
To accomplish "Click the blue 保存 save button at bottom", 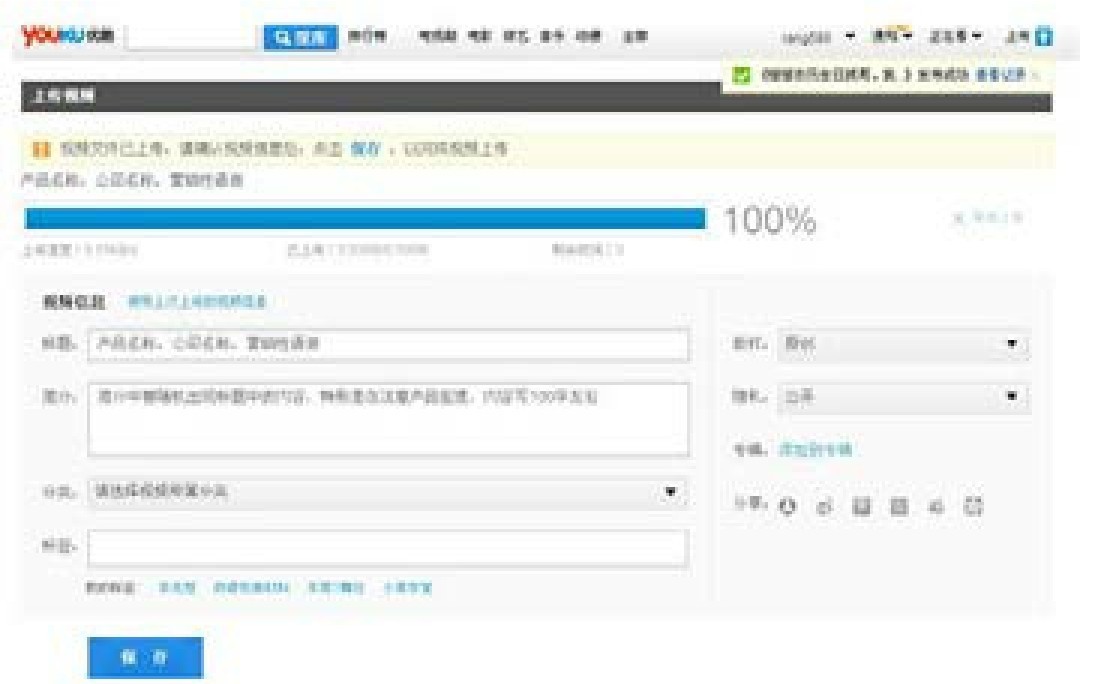I will click(x=145, y=658).
